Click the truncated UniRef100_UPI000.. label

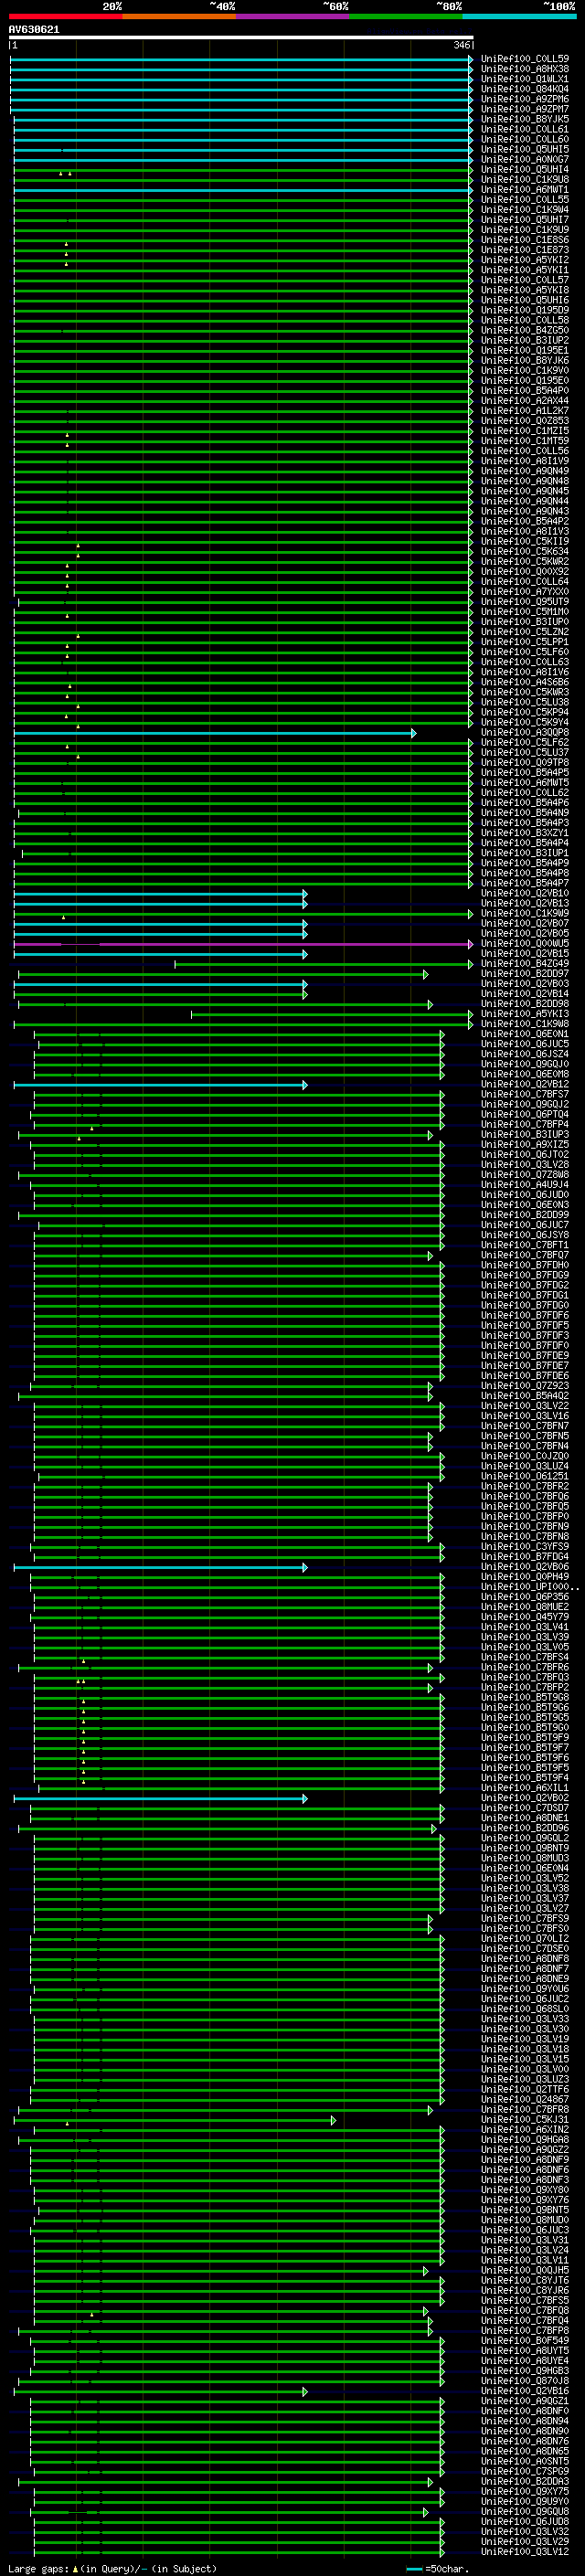529,1587
